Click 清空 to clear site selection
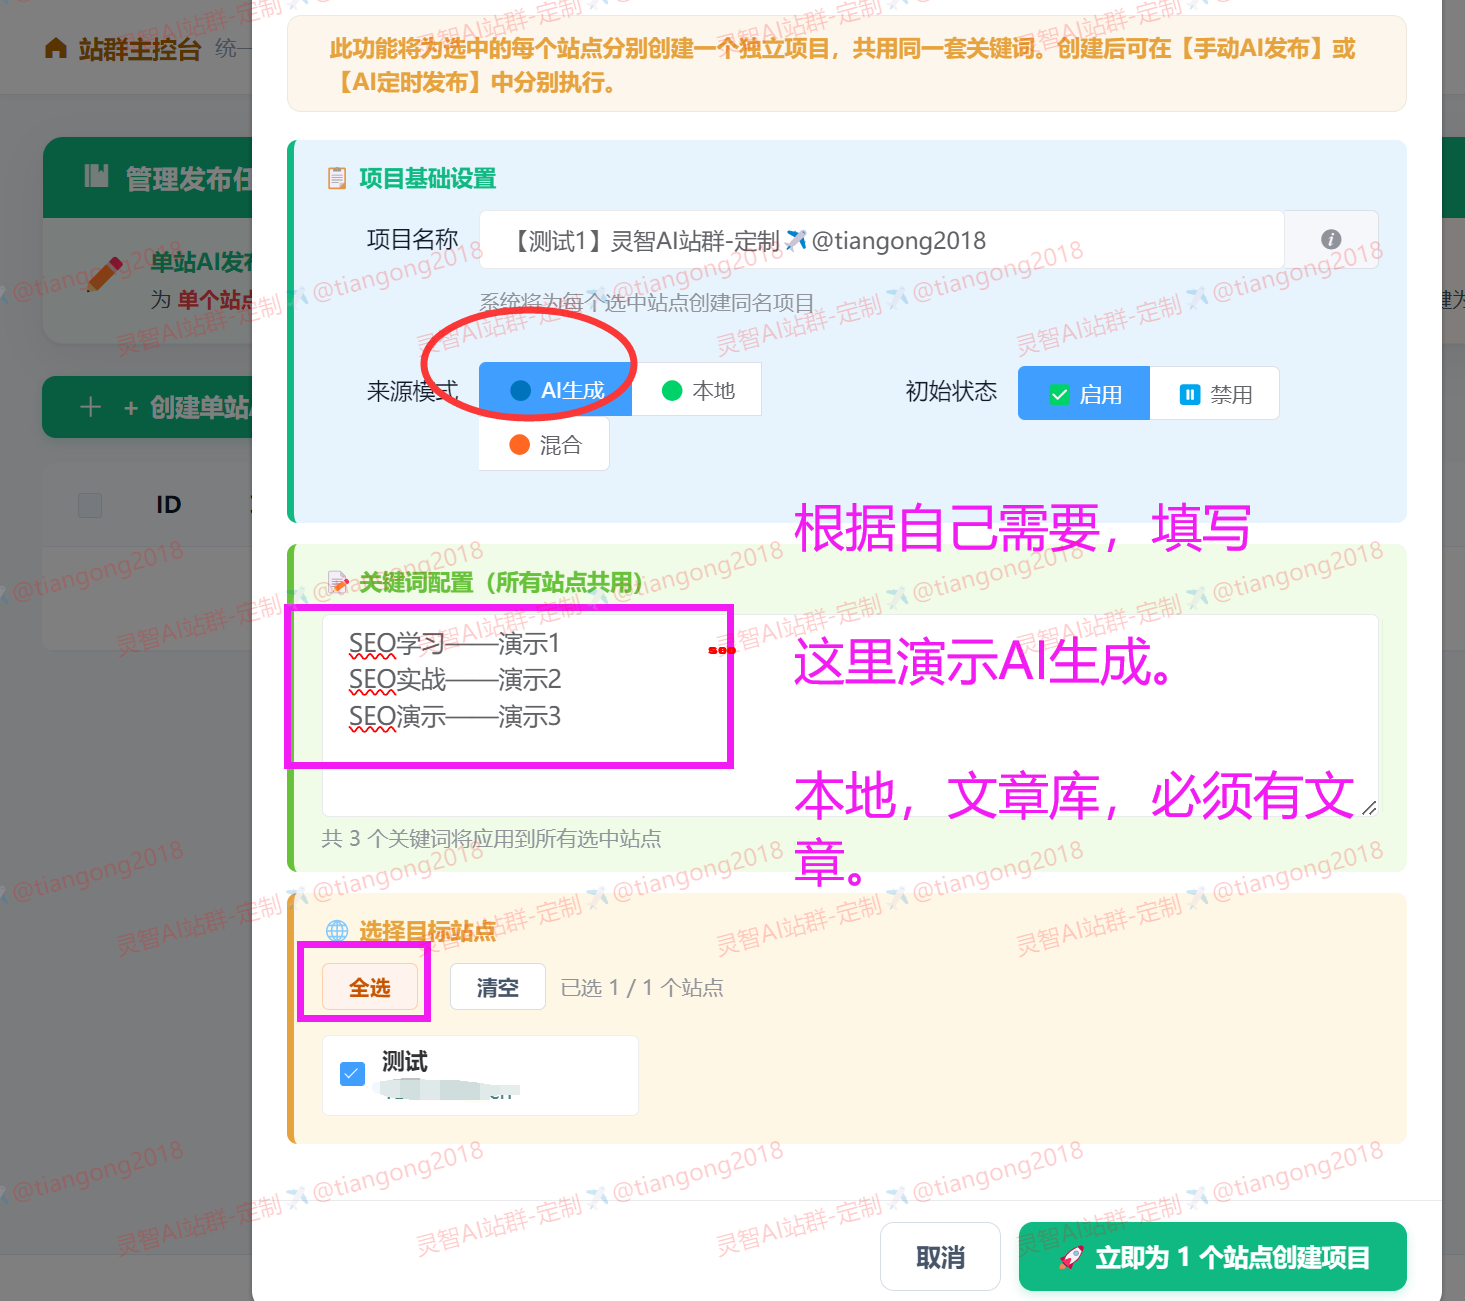1465x1301 pixels. coord(497,987)
